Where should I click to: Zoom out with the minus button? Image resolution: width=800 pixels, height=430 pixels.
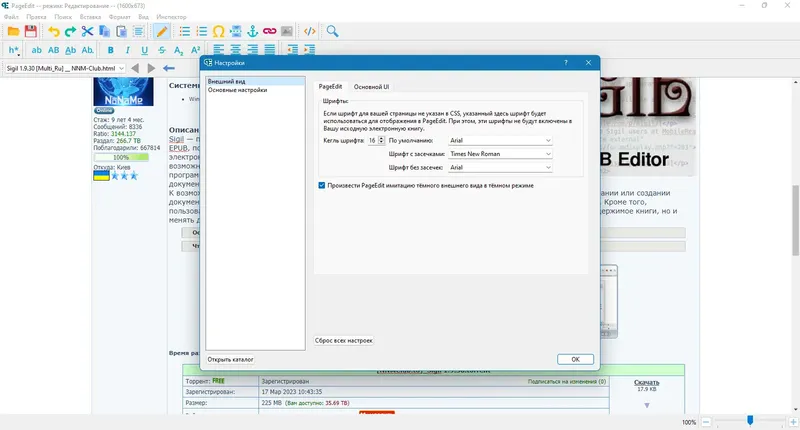click(x=706, y=422)
